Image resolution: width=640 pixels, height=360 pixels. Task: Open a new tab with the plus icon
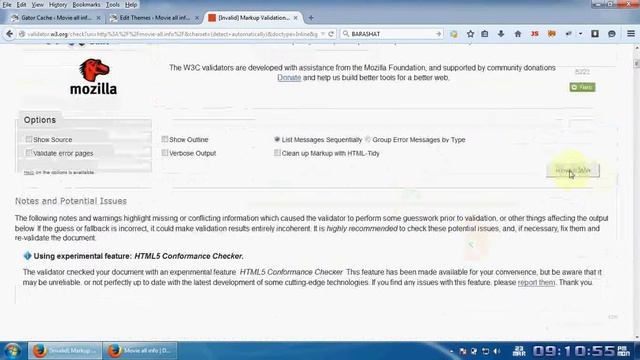(311, 18)
